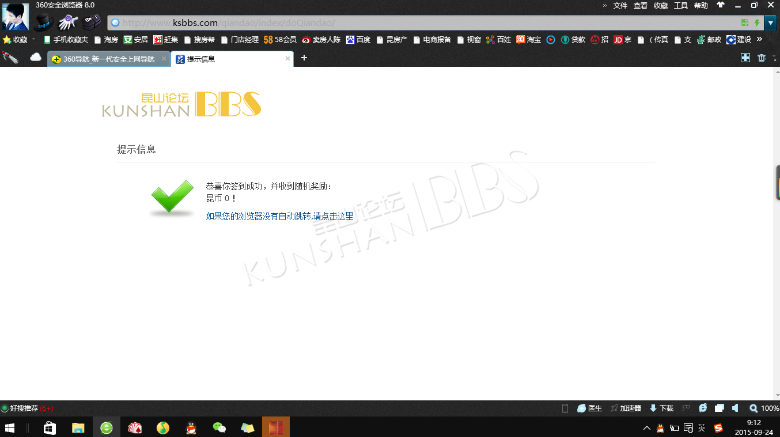Expand the hidden menu chevron before 文件
The image size is (780, 437).
coord(604,5)
